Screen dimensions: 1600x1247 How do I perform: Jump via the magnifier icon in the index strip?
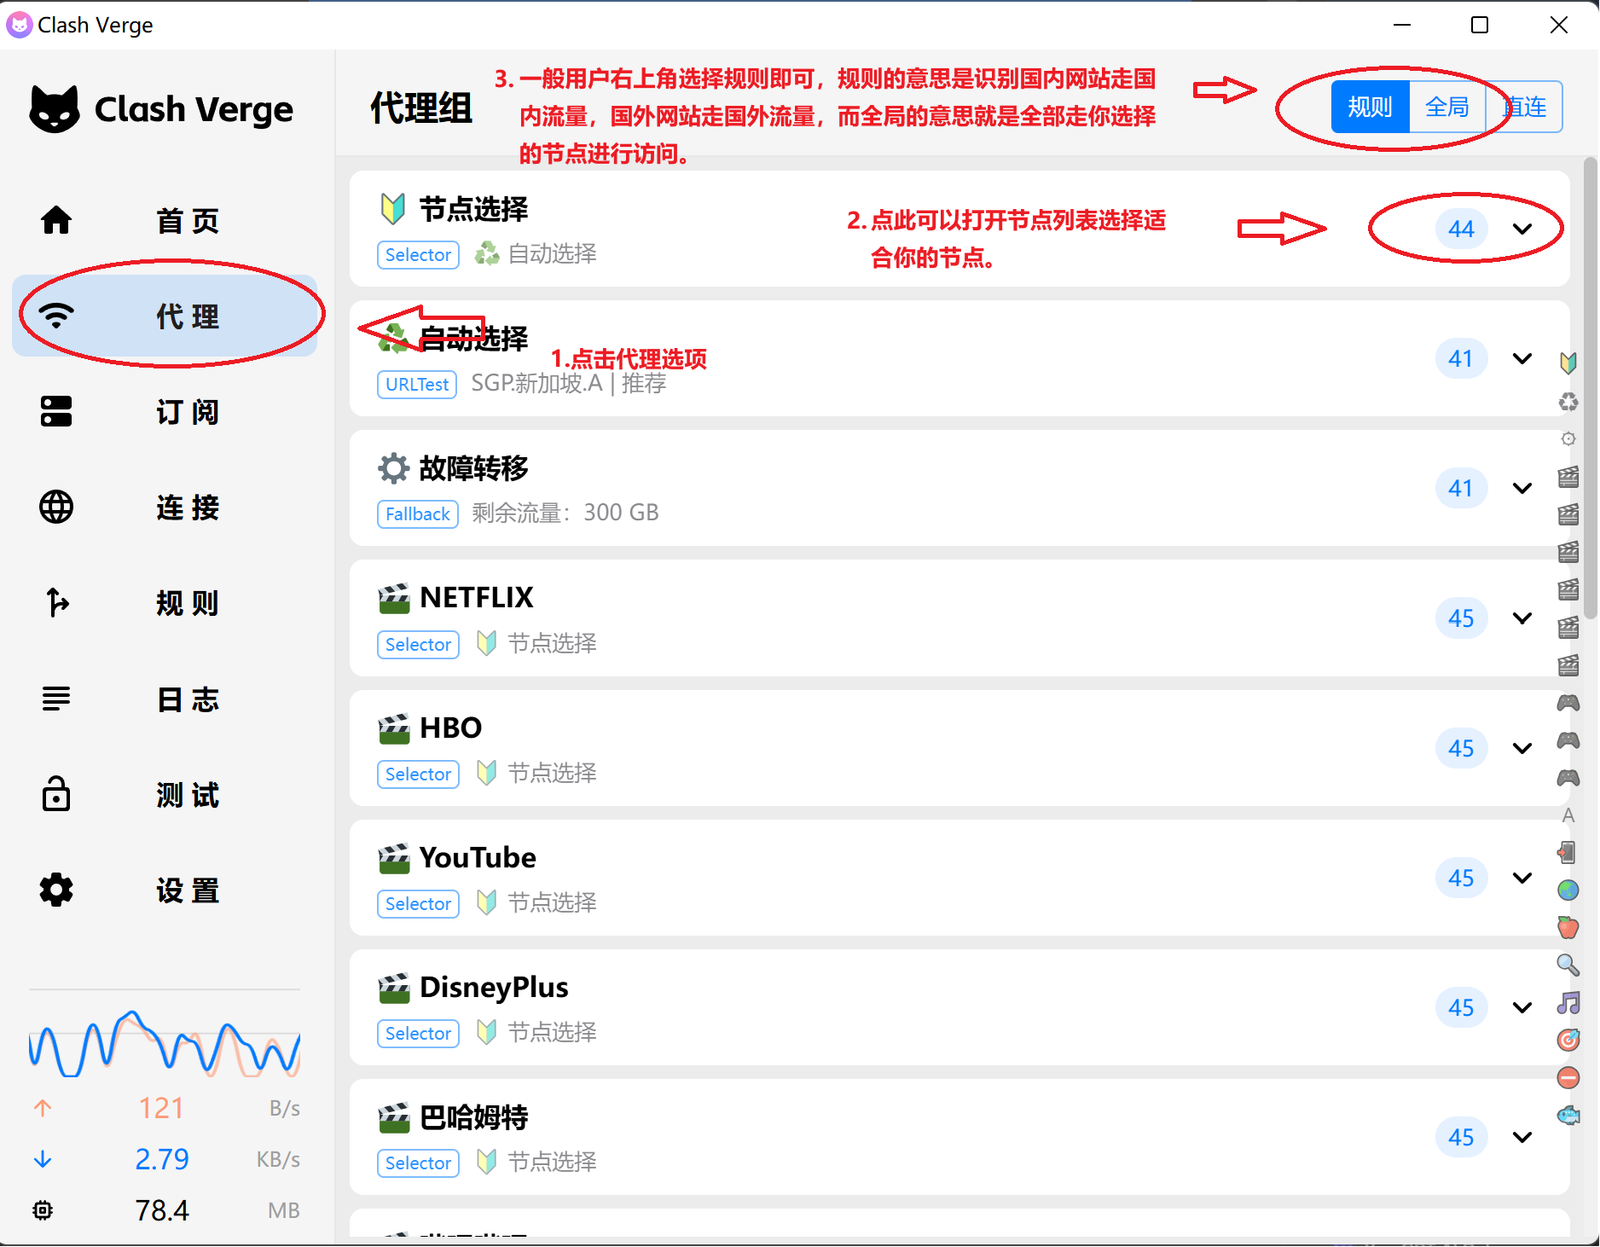pos(1568,965)
